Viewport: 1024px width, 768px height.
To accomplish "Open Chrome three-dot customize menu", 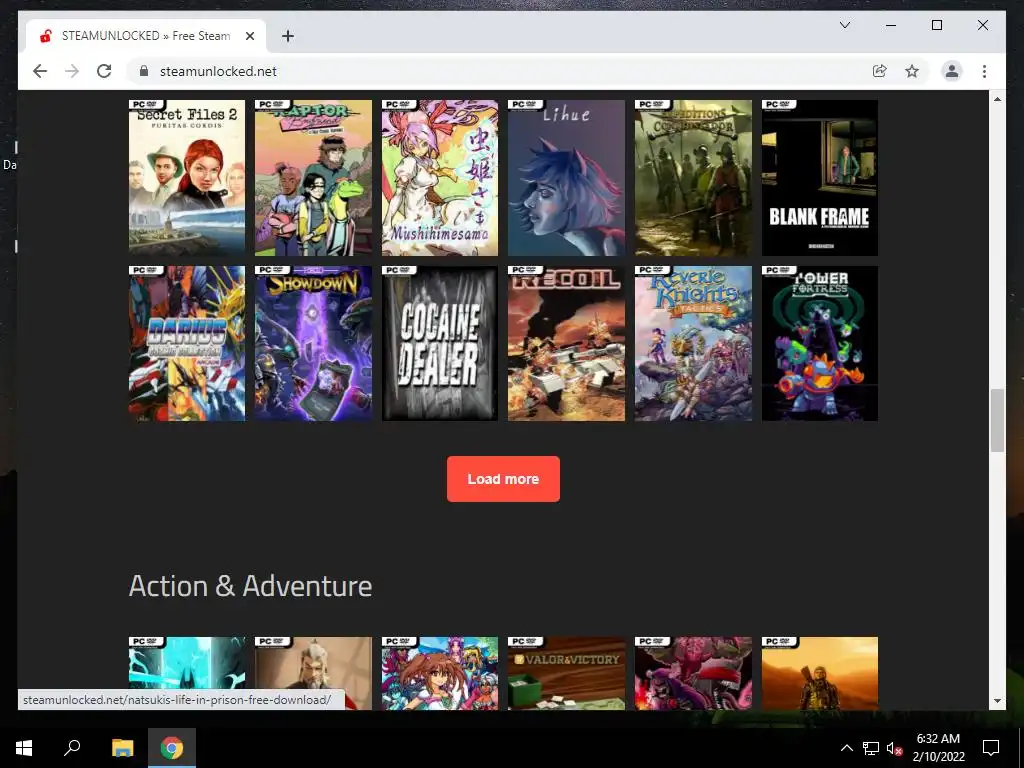I will [984, 71].
